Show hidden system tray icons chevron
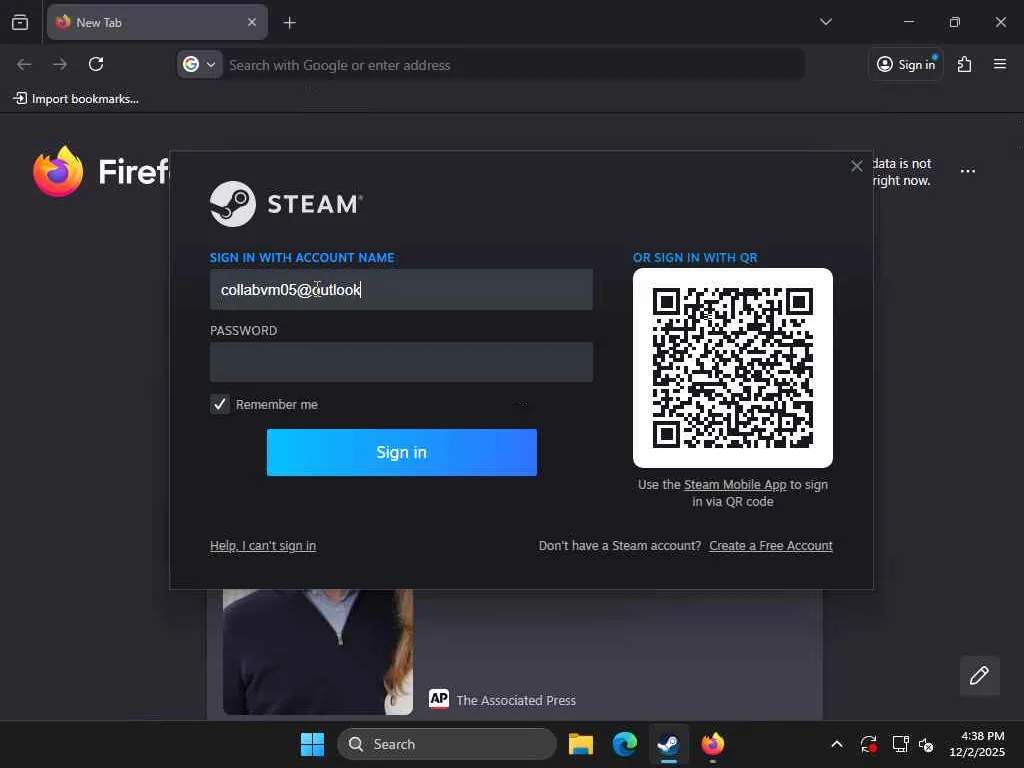 pyautogui.click(x=837, y=744)
